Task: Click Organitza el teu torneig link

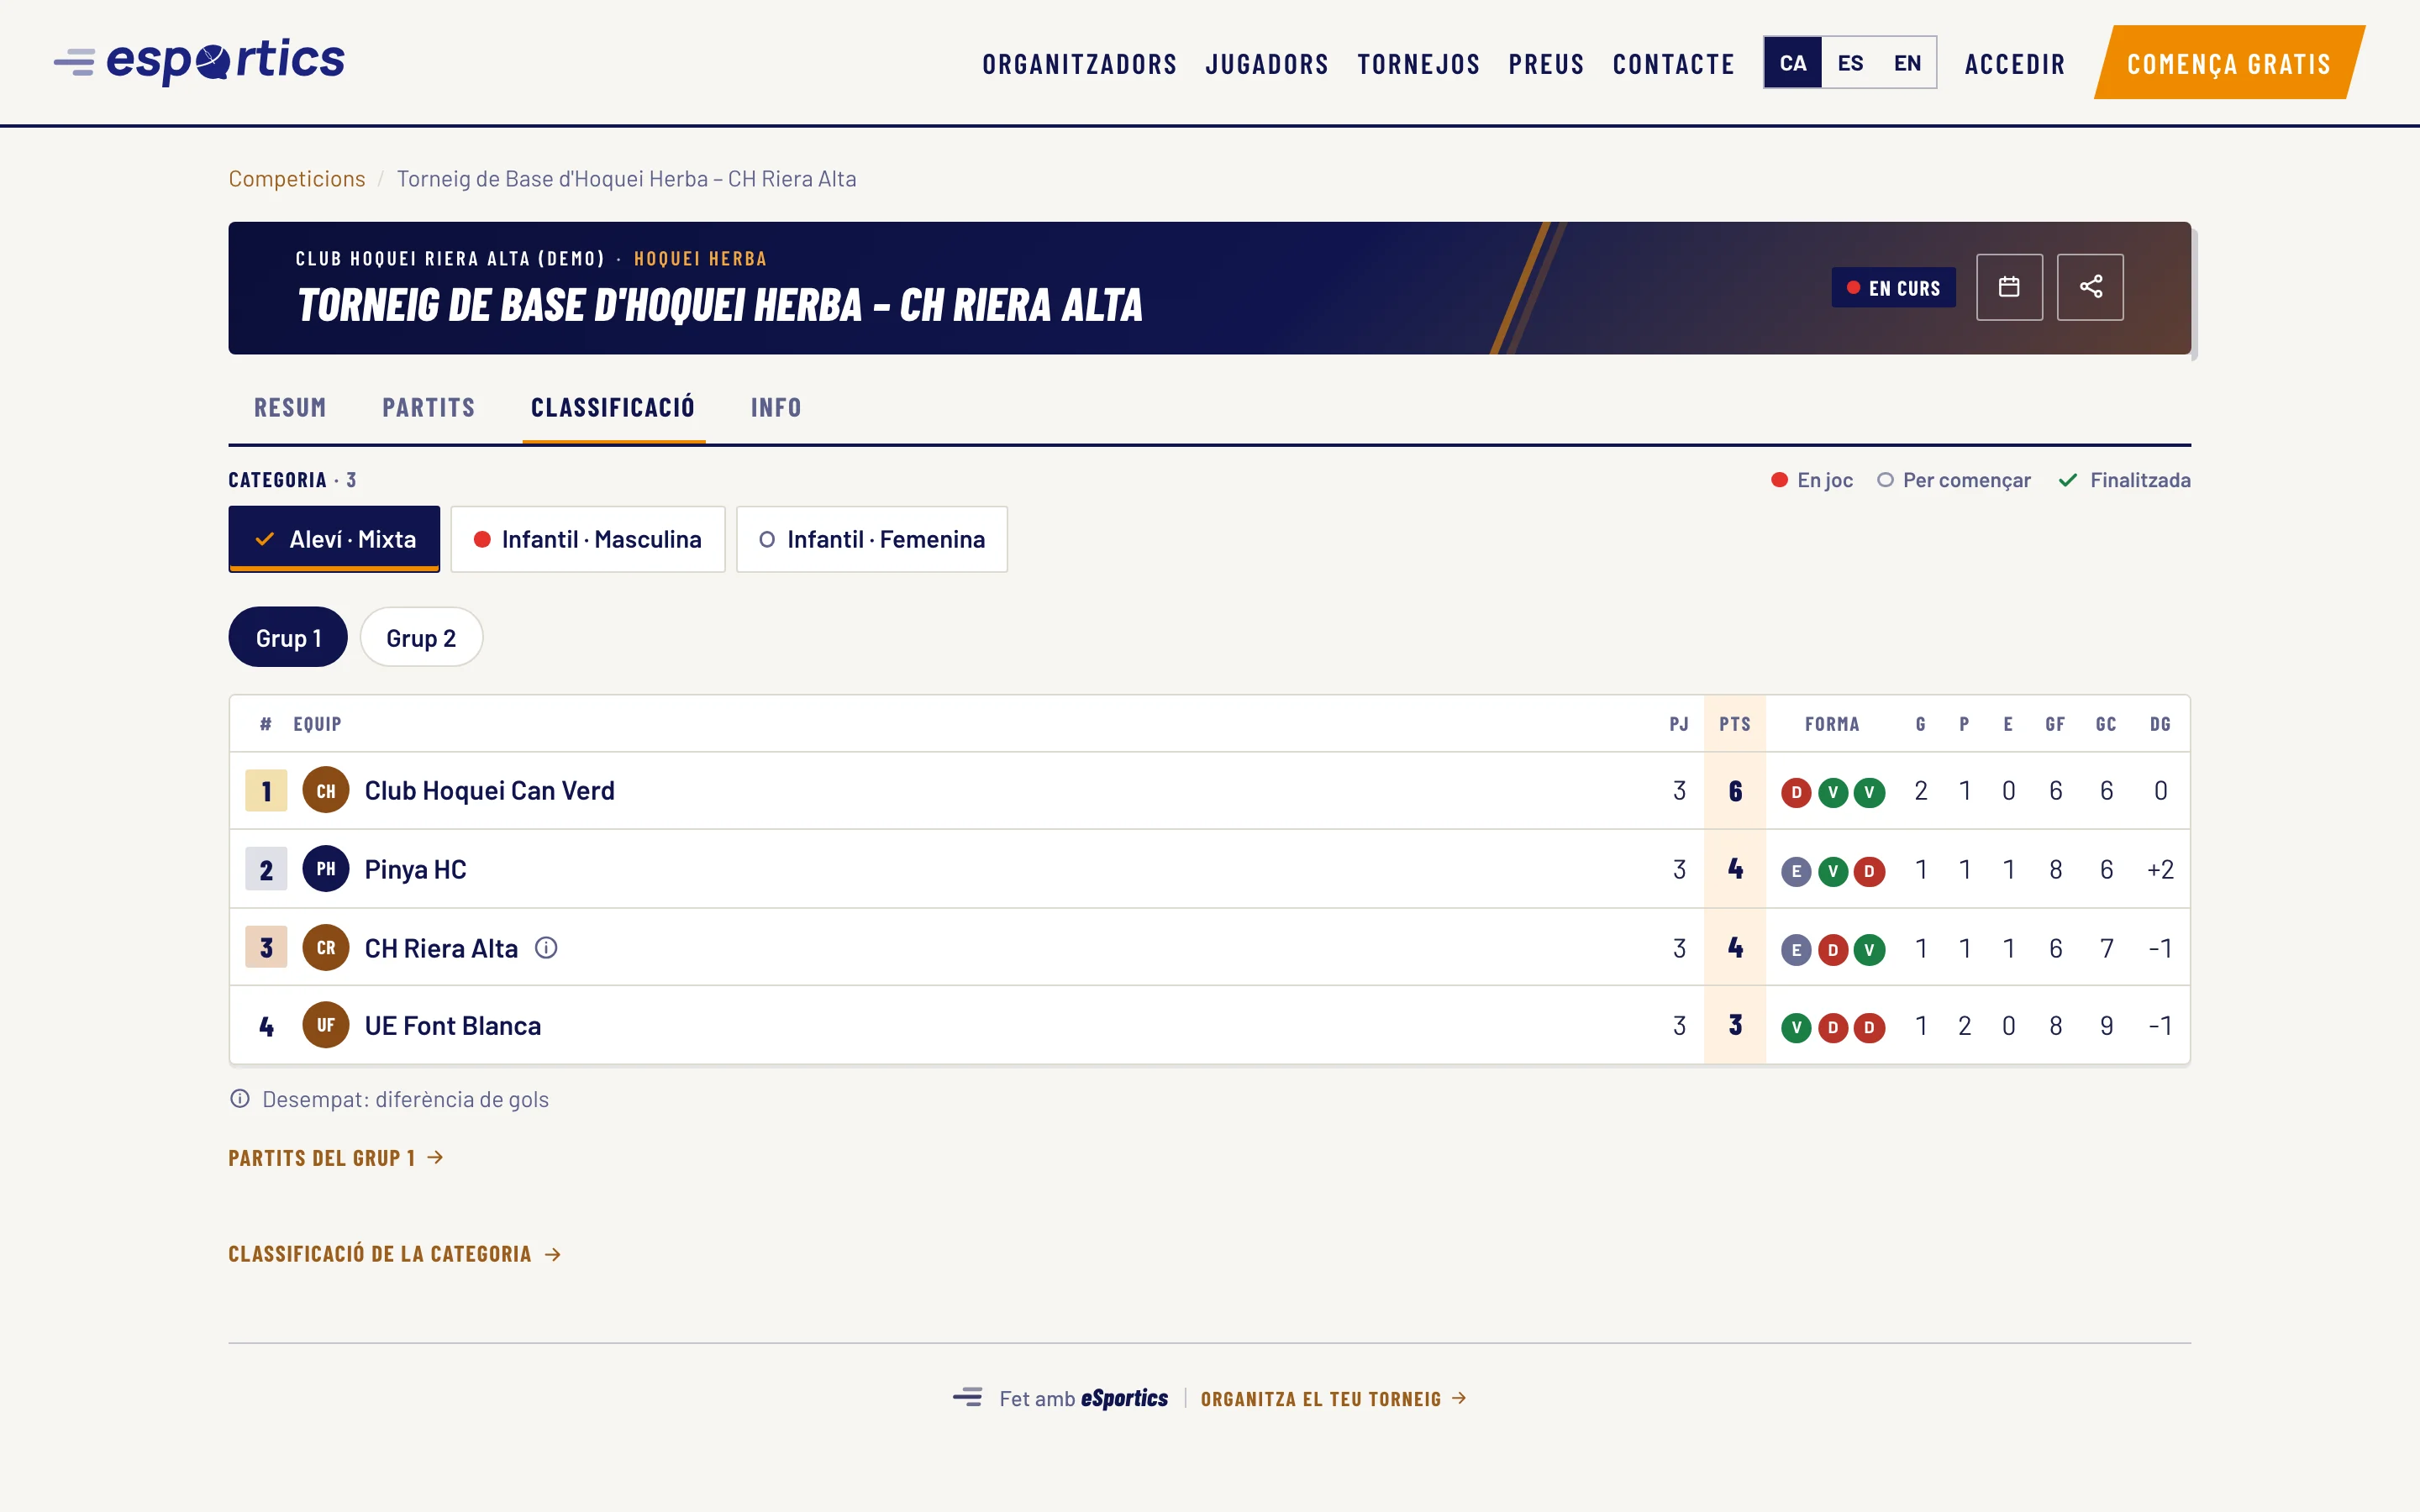Action: pos(1333,1398)
